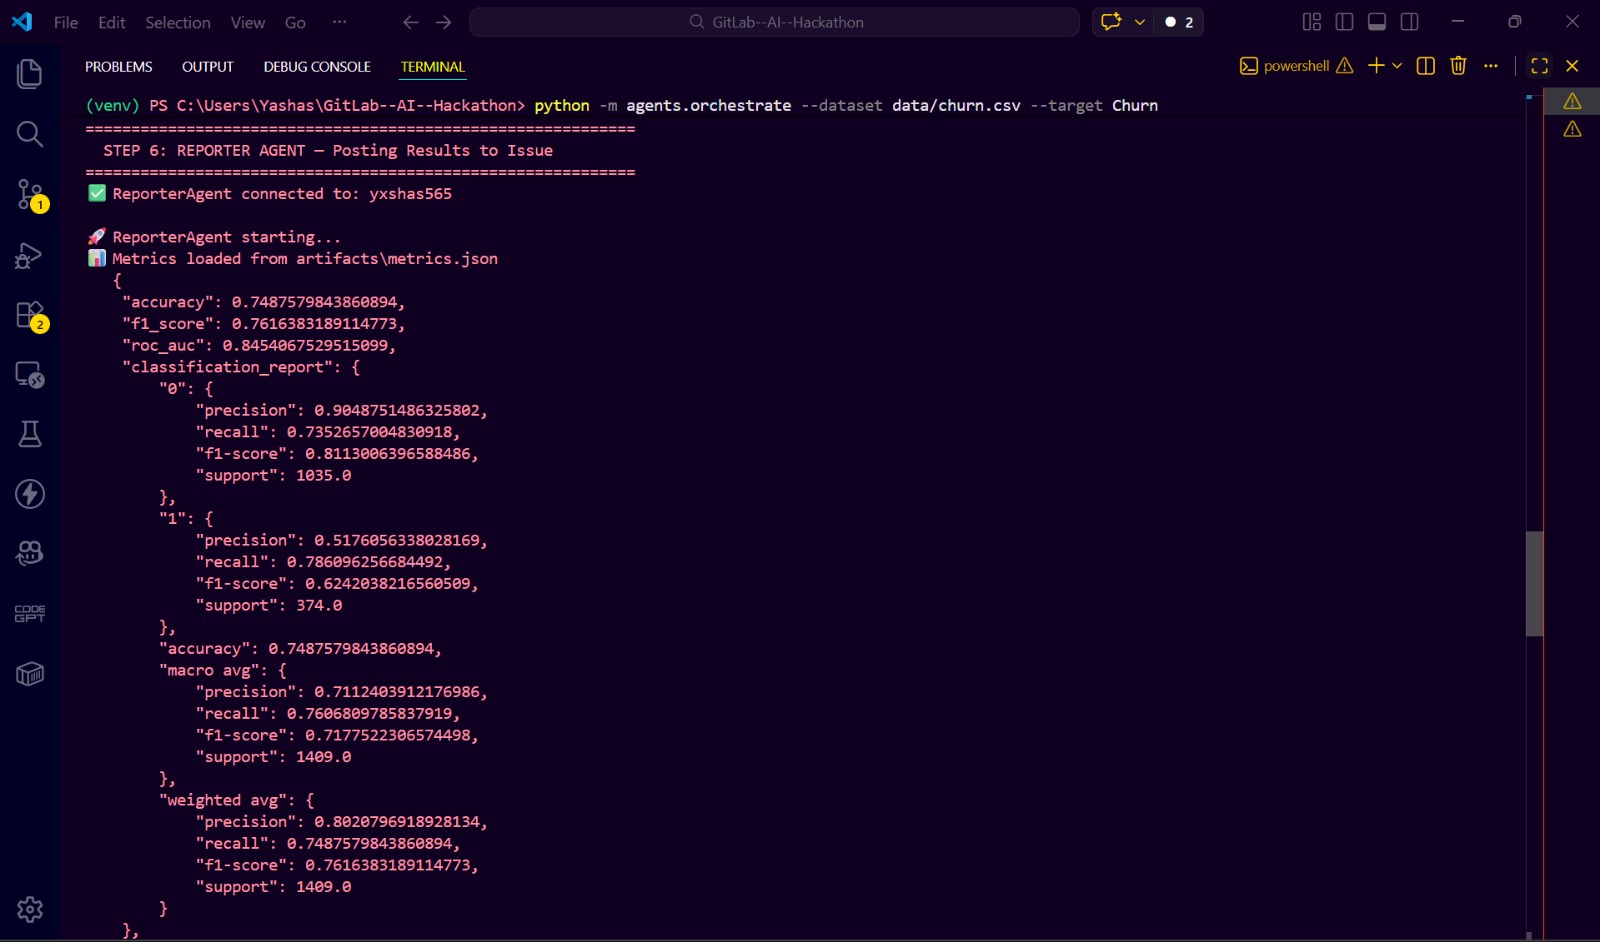
Task: Click the "f1-score": 0.7177522306574498 line
Action: pos(337,736)
